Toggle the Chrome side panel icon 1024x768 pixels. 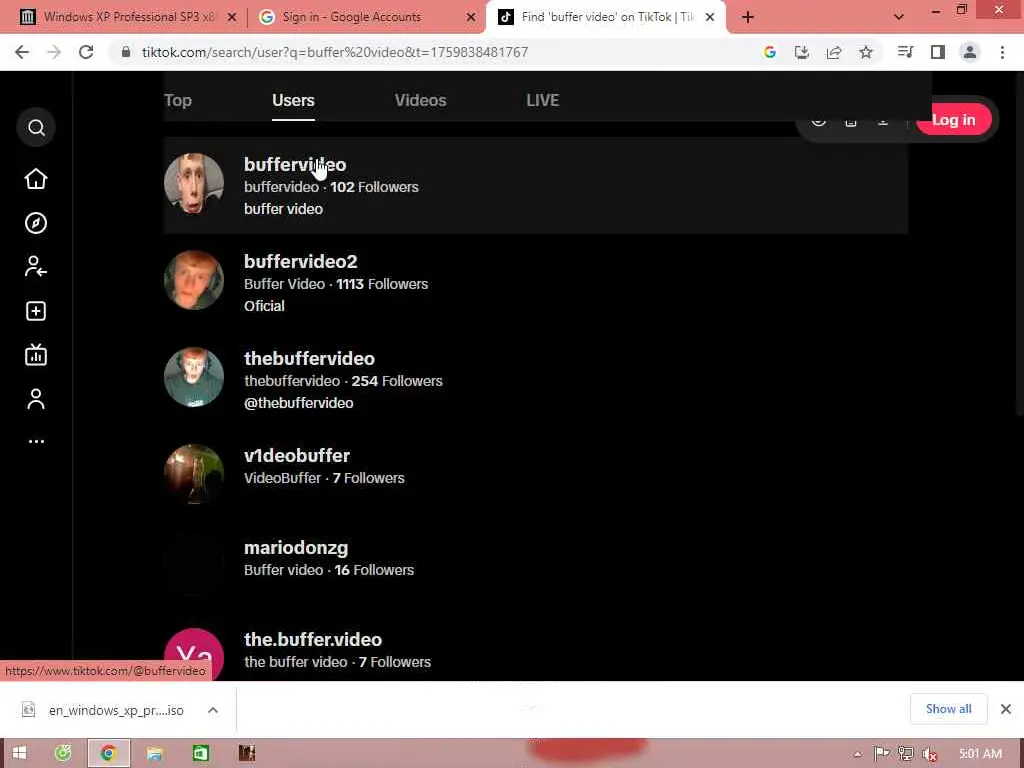pos(937,52)
